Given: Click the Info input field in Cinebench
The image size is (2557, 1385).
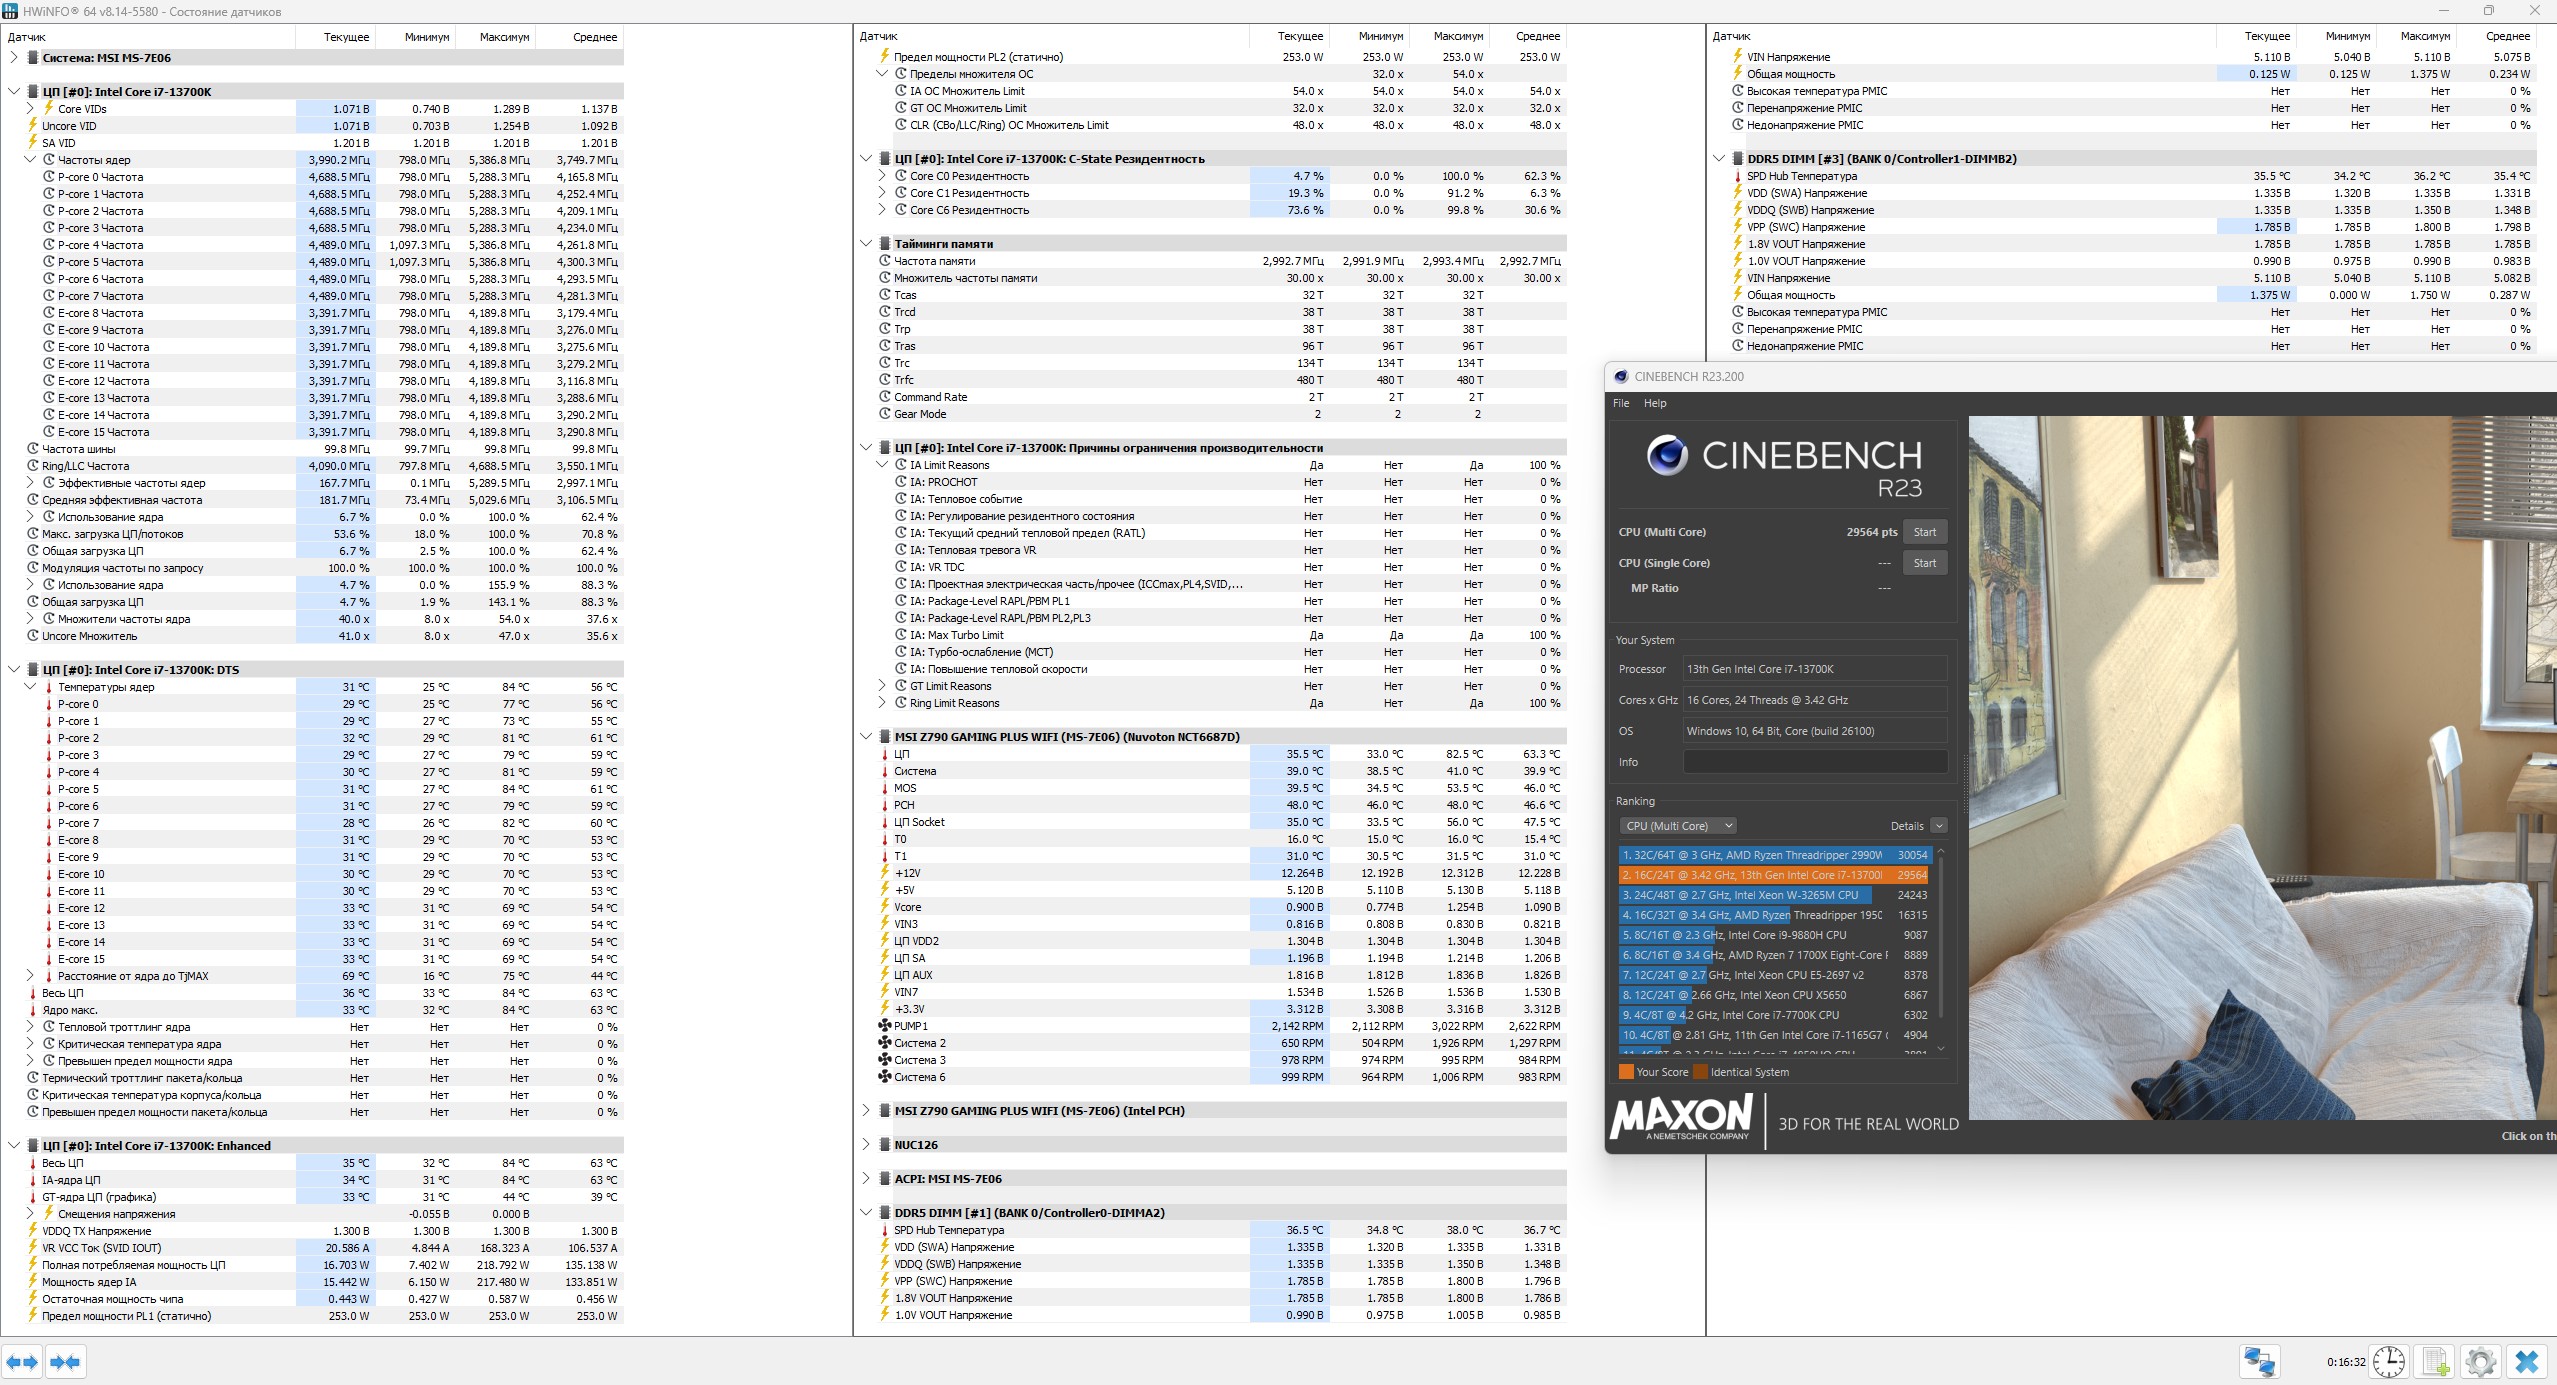Looking at the screenshot, I should pyautogui.click(x=1814, y=762).
